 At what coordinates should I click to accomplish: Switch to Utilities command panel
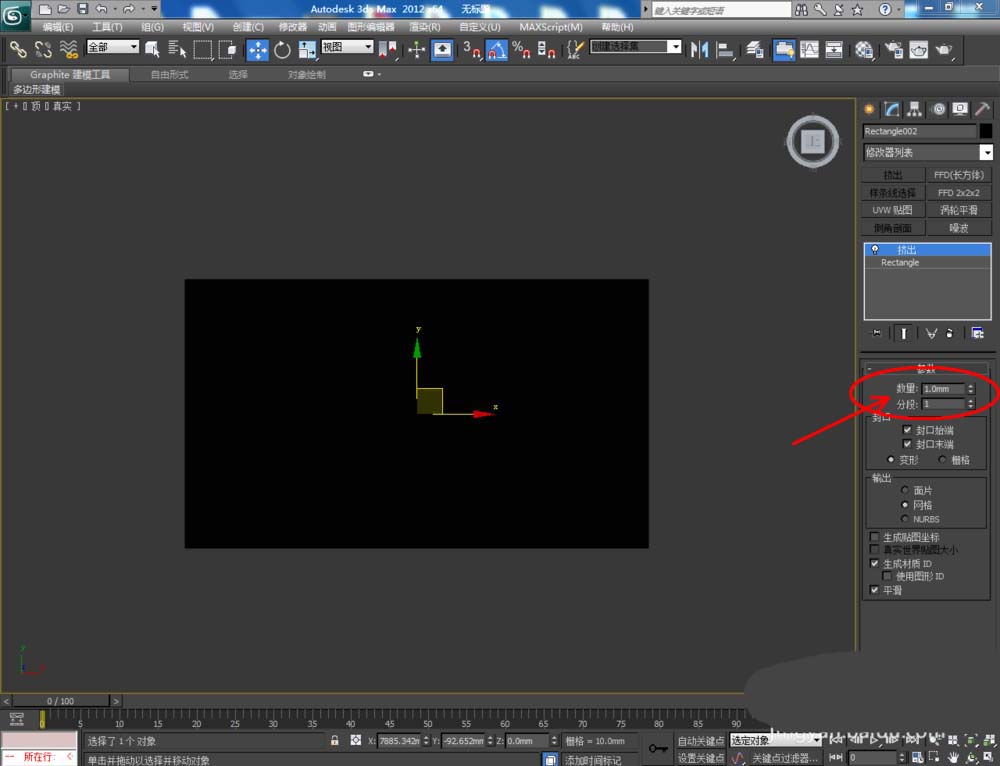[982, 109]
